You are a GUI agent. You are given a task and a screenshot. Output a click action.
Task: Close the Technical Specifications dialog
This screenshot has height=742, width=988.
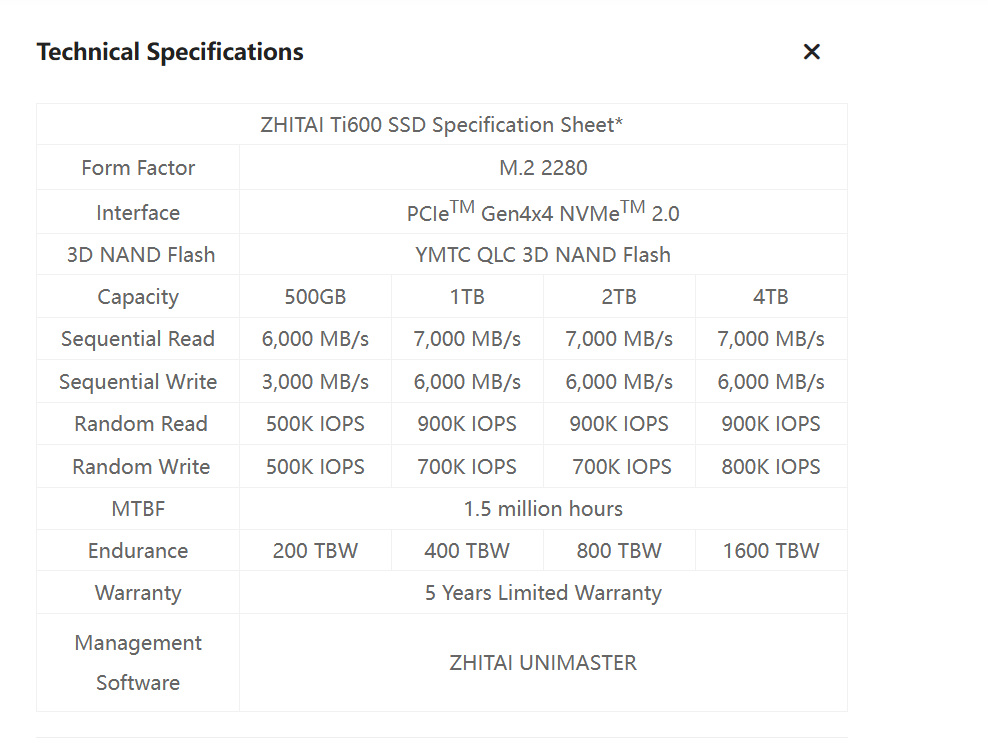pos(811,52)
